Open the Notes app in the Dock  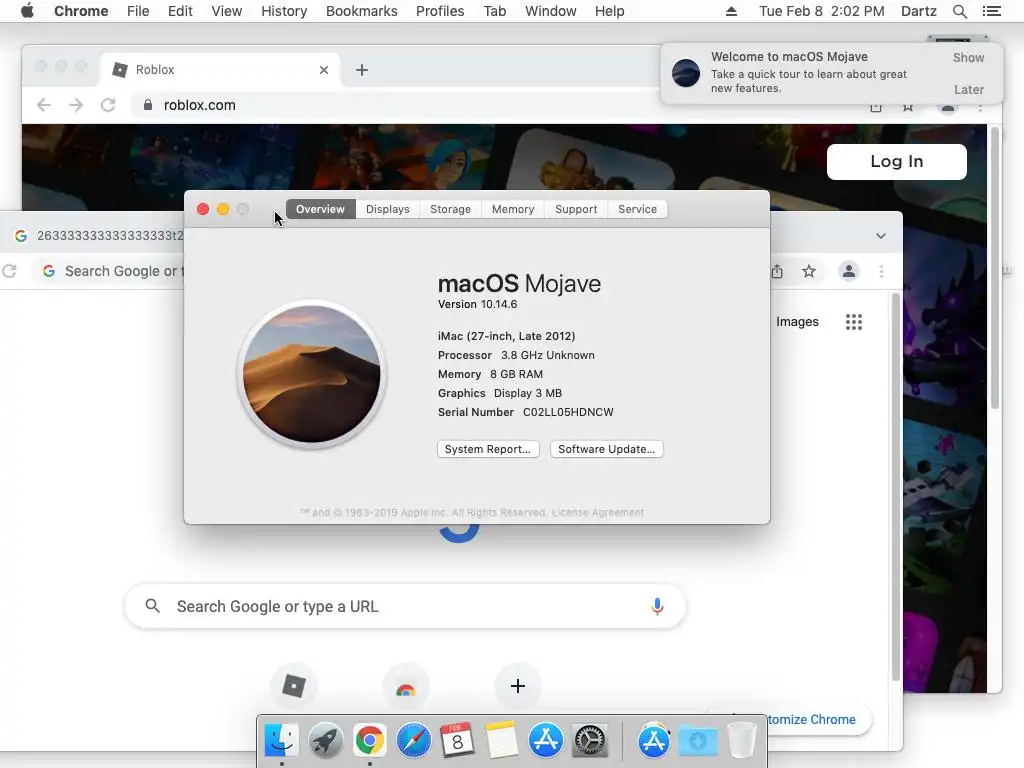tap(501, 740)
